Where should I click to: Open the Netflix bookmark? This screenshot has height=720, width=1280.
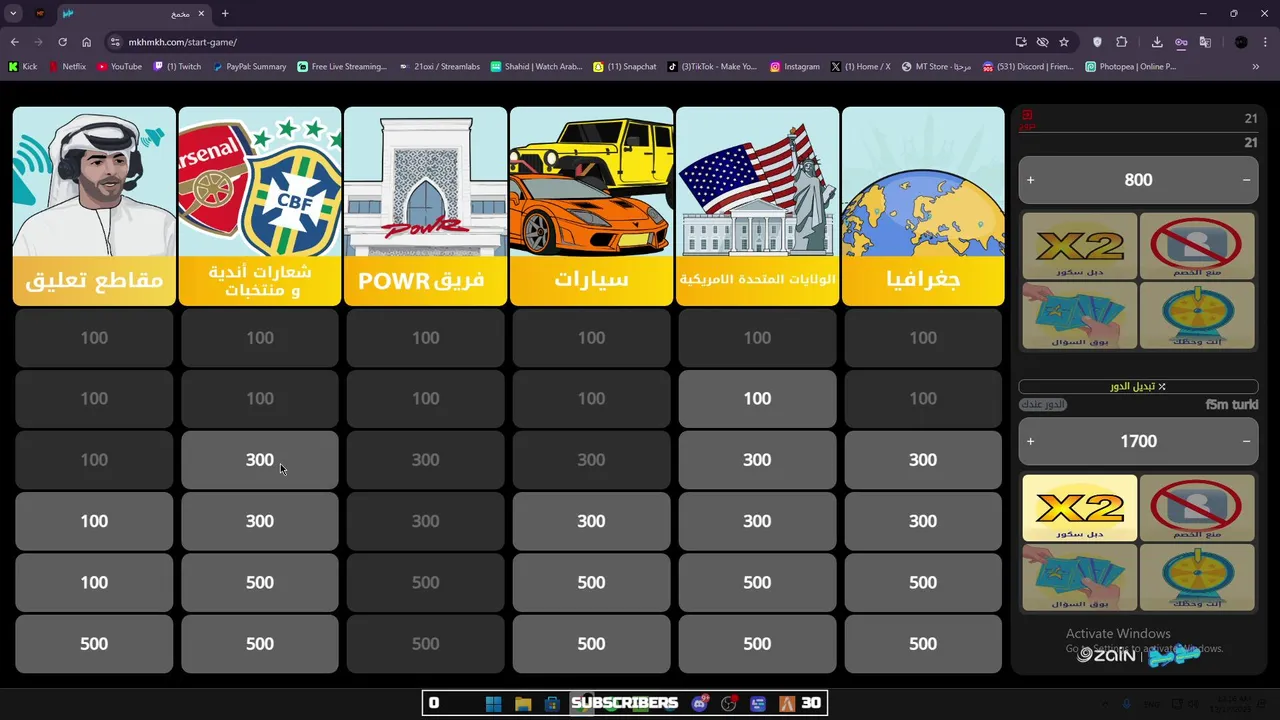[x=67, y=67]
